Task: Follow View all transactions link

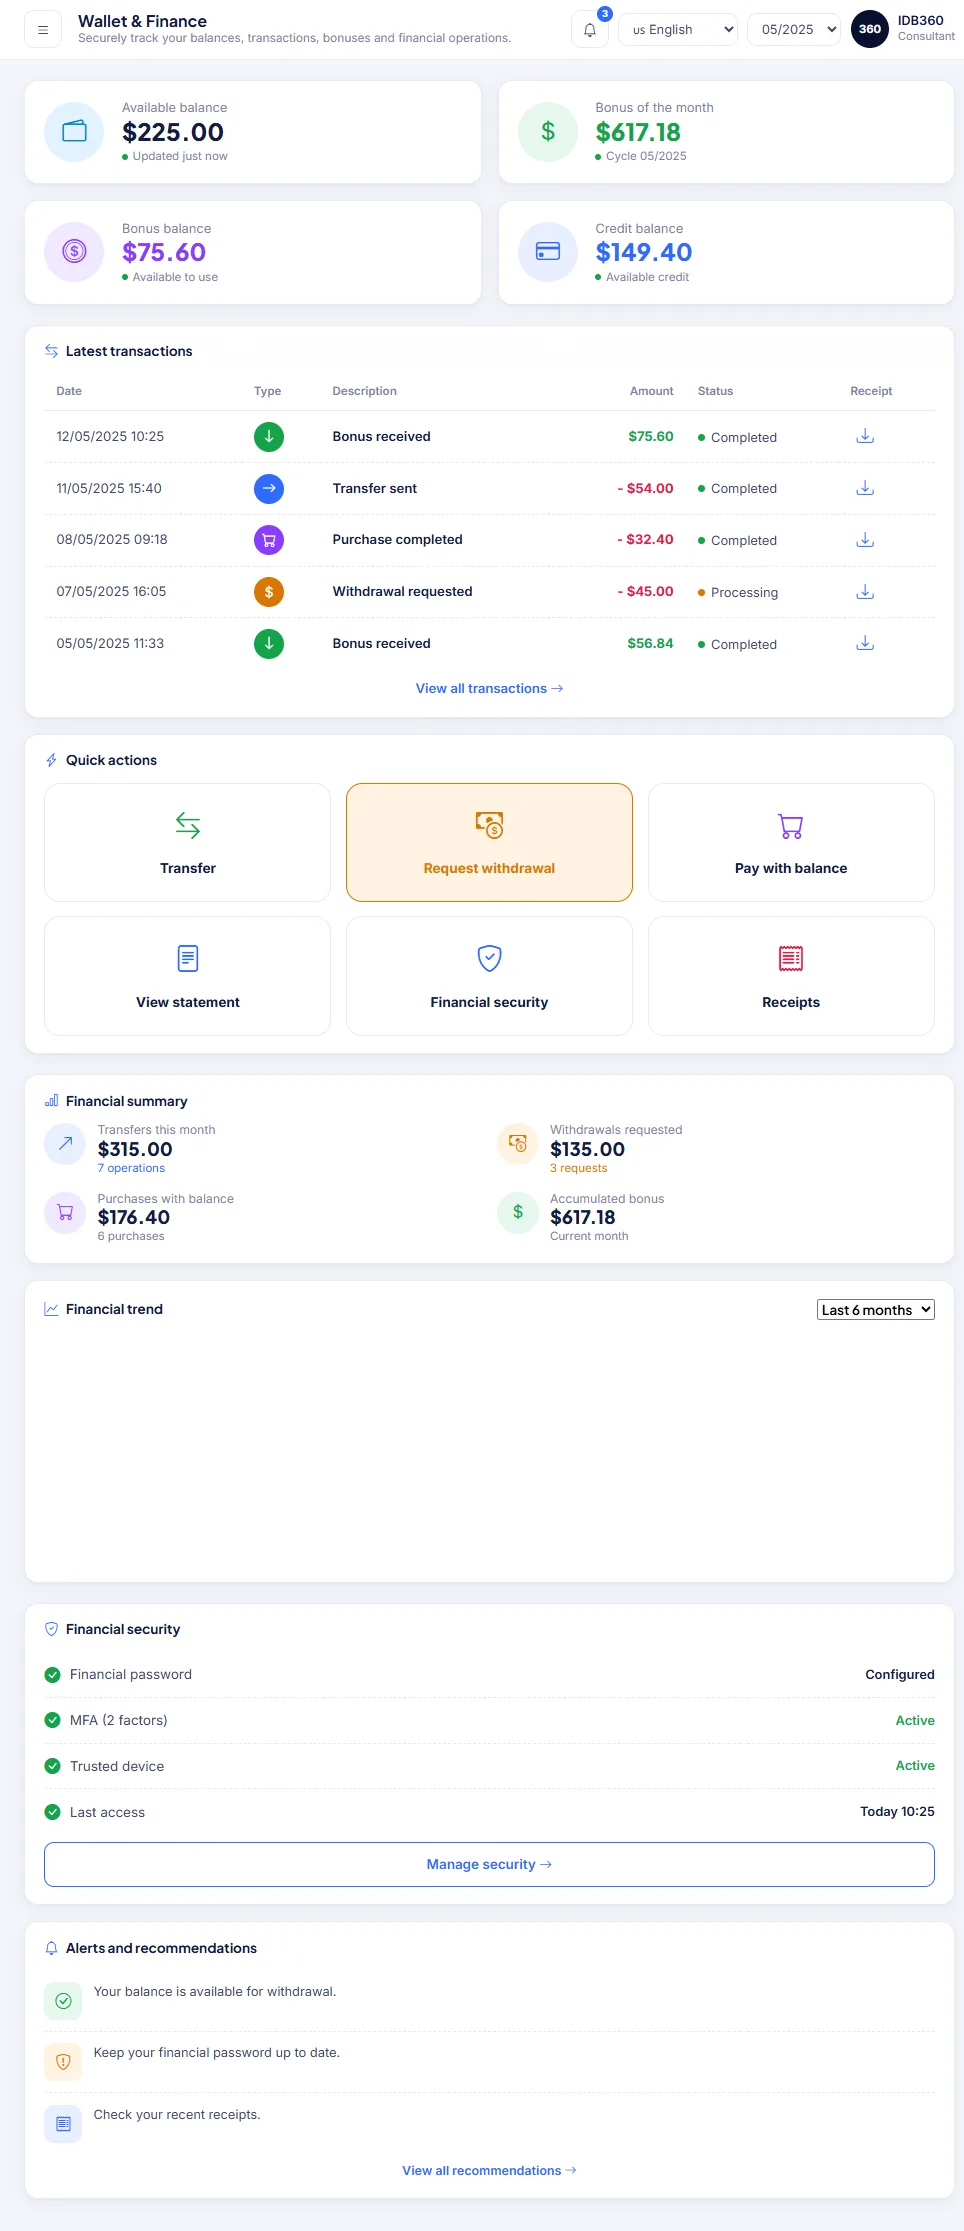Action: (489, 689)
